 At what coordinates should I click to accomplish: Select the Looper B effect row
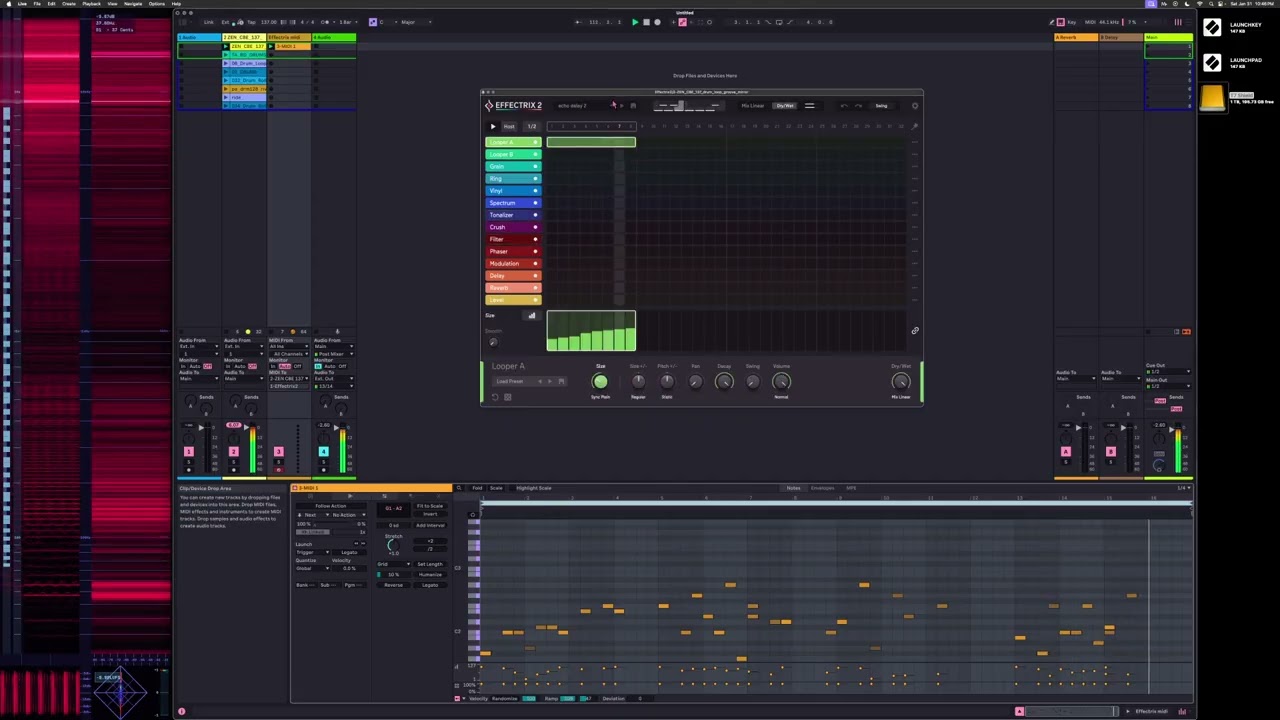(513, 154)
